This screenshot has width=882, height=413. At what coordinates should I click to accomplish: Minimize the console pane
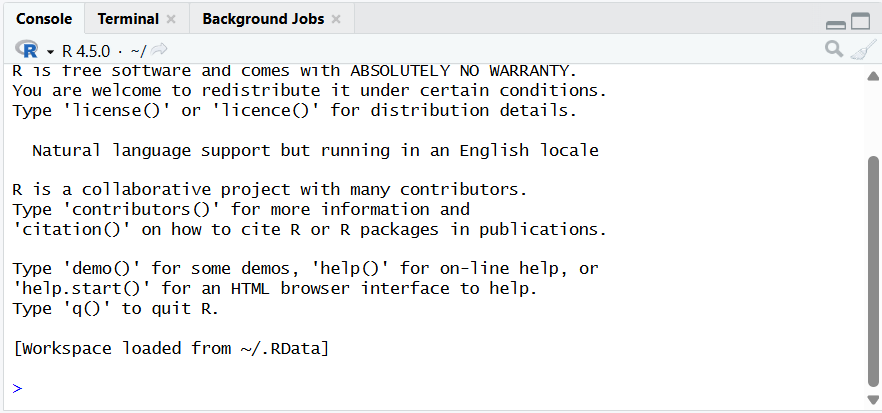[x=835, y=23]
